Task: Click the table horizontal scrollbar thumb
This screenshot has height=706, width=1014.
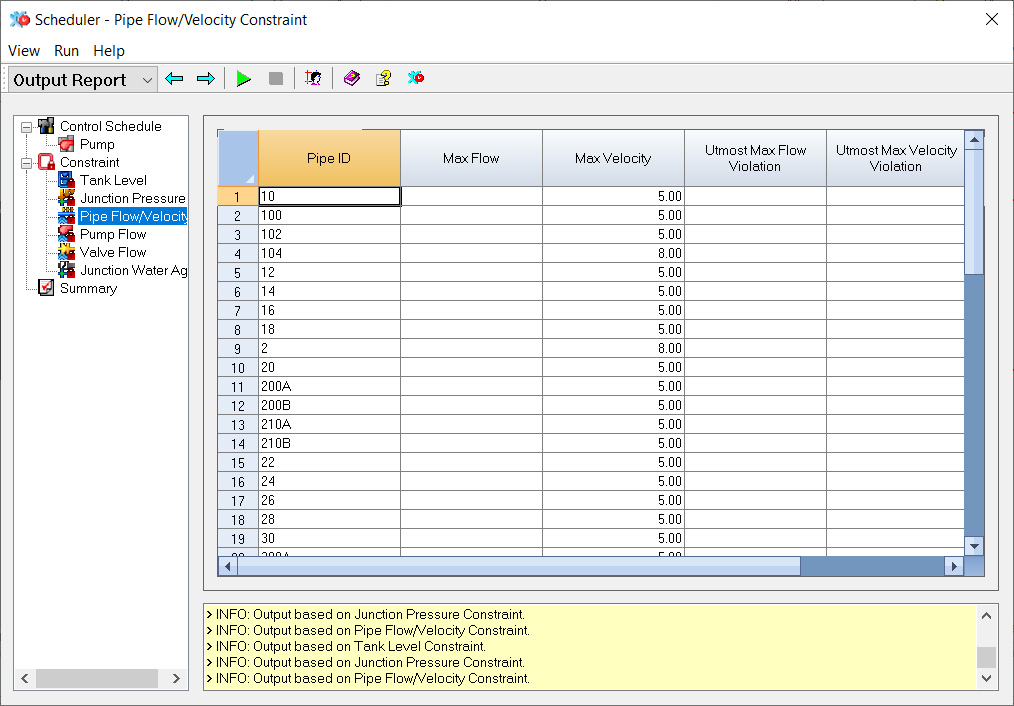Action: coord(519,566)
